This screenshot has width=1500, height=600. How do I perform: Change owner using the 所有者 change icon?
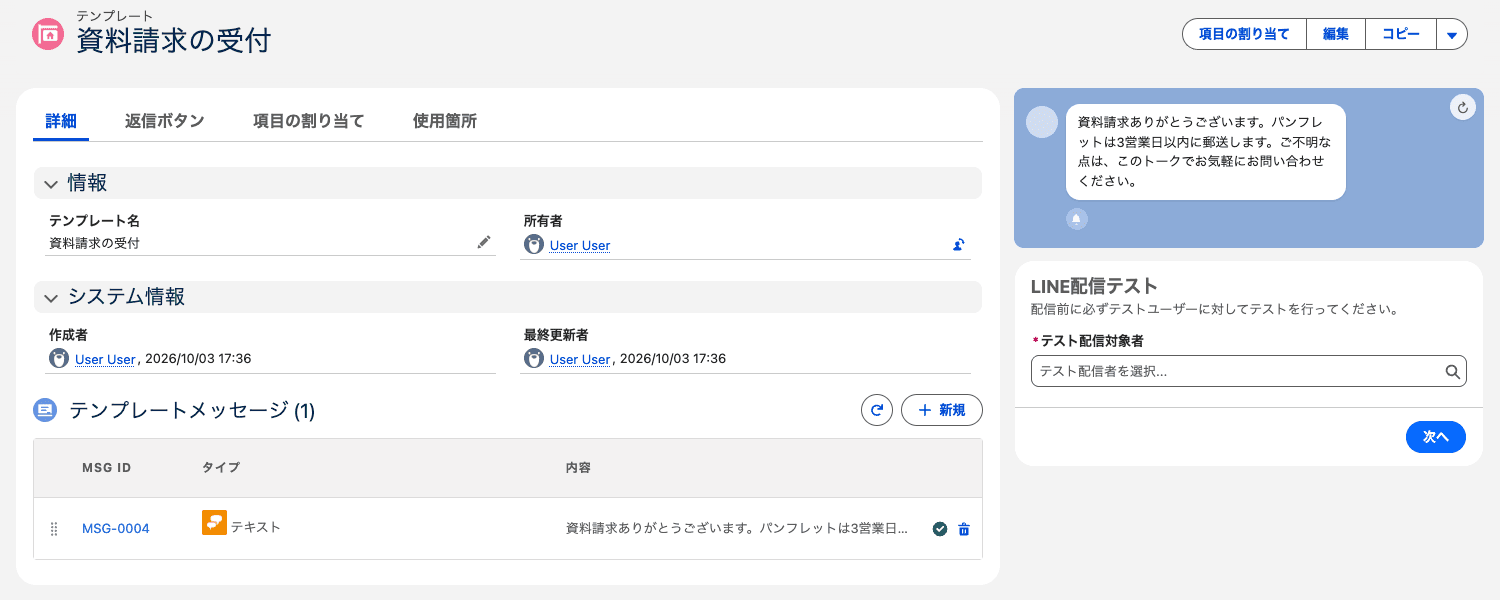pos(958,244)
